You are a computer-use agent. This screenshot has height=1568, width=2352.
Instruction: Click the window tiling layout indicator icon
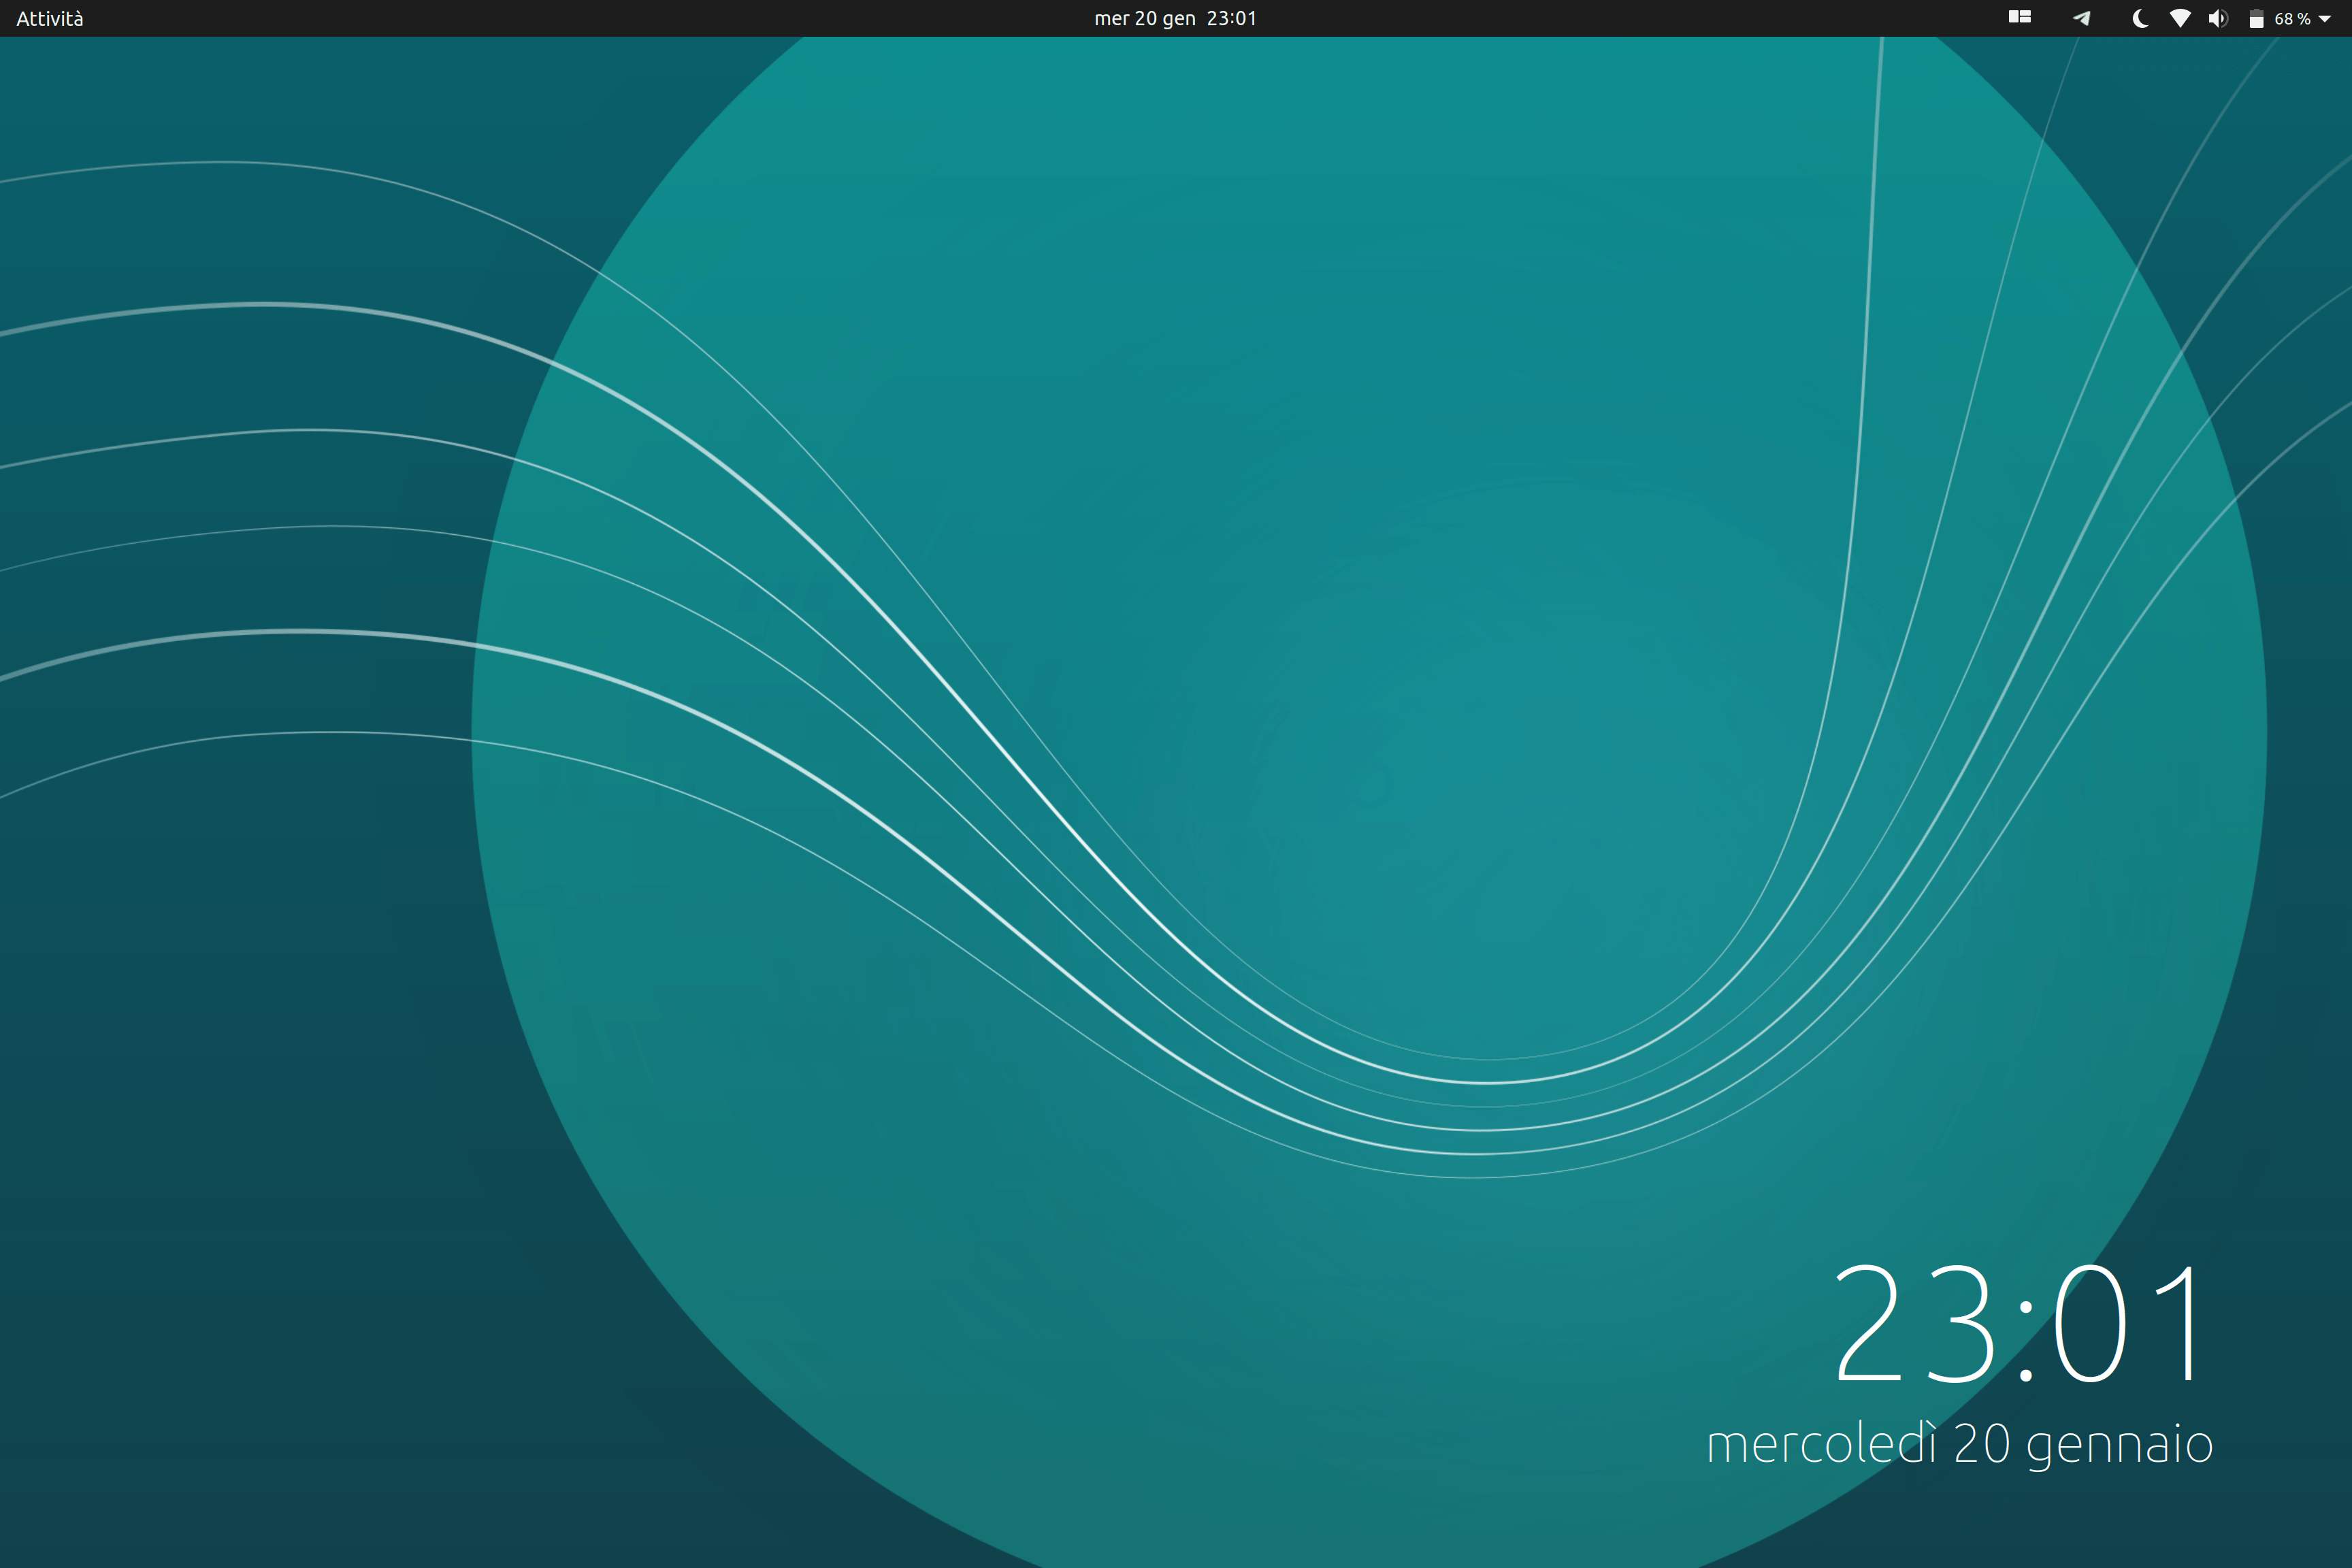click(2019, 18)
